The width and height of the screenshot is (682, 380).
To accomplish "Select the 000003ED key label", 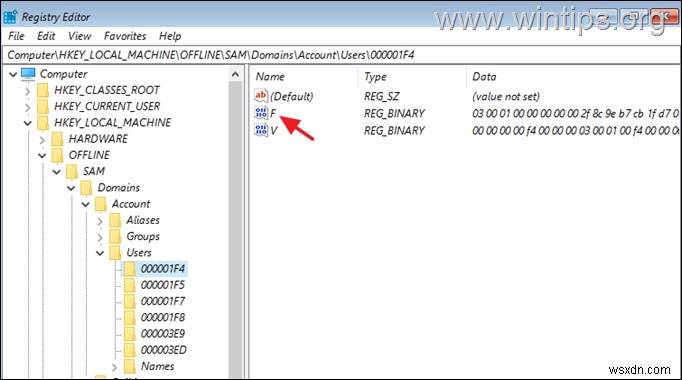I will pyautogui.click(x=164, y=350).
